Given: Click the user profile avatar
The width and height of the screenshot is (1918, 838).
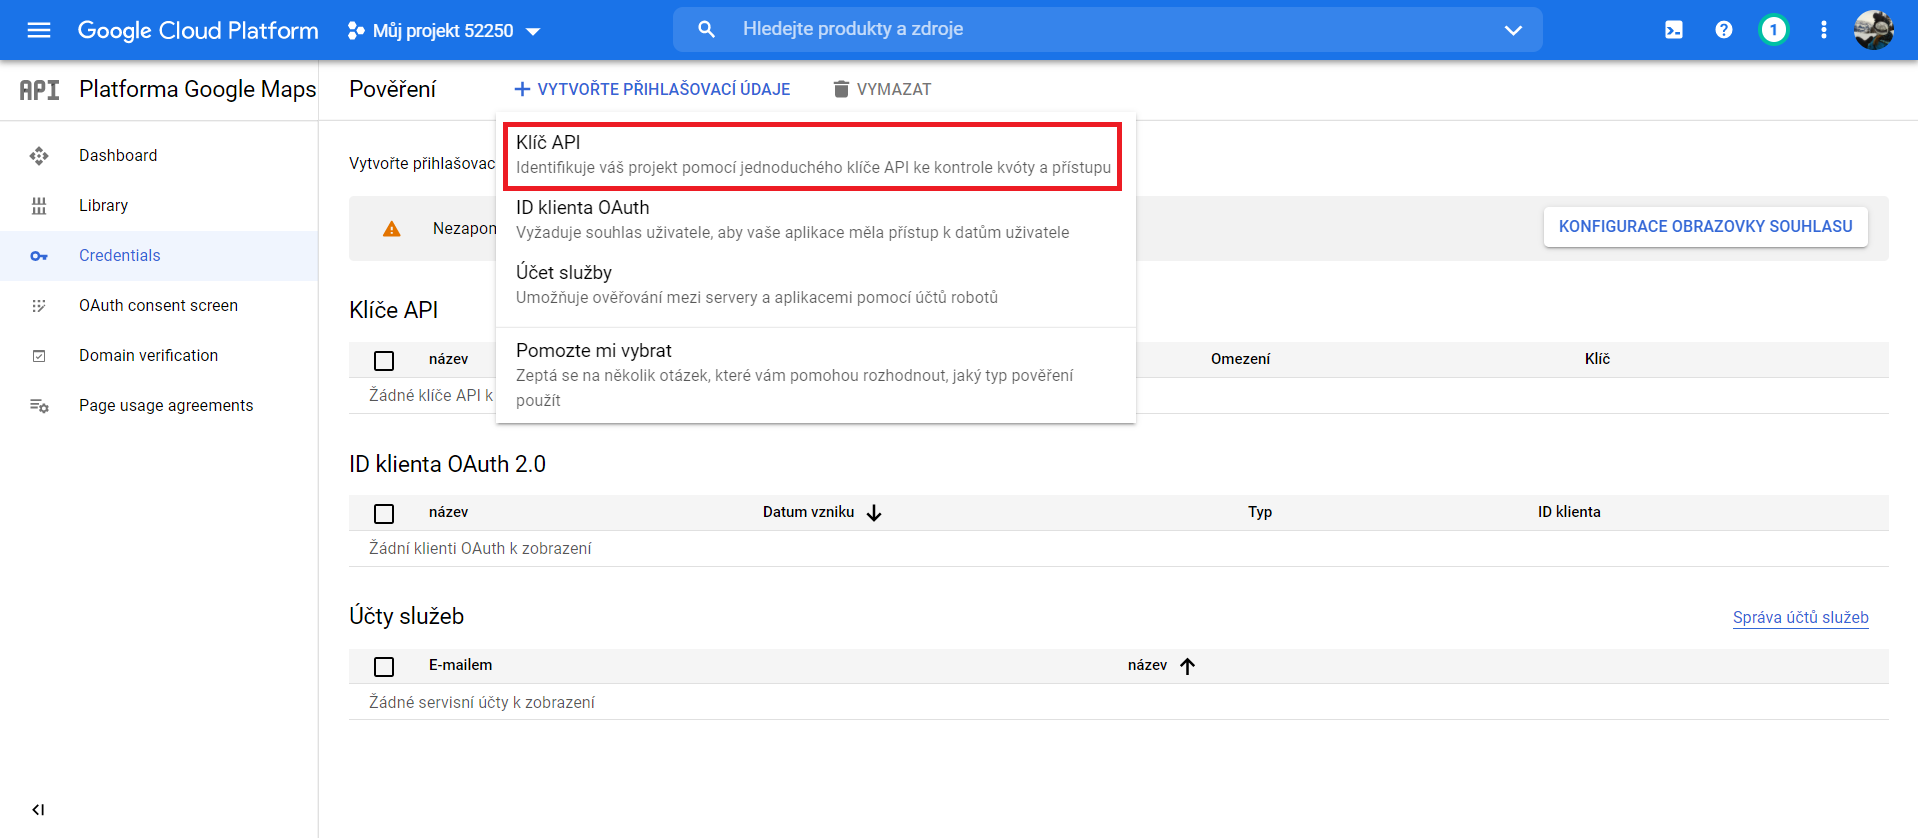Looking at the screenshot, I should [1872, 30].
